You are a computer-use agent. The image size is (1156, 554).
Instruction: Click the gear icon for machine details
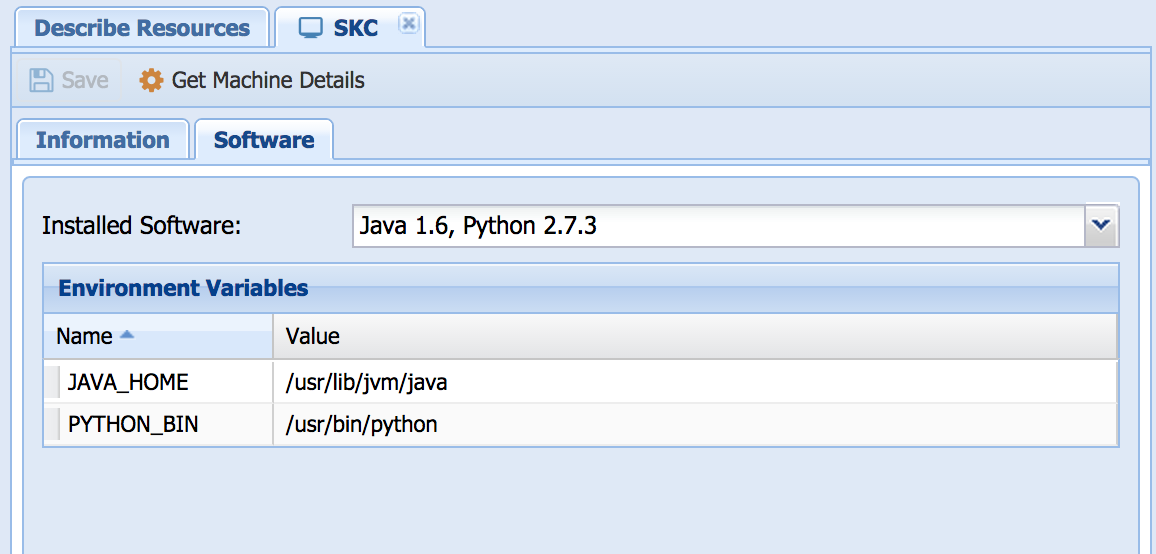(151, 80)
